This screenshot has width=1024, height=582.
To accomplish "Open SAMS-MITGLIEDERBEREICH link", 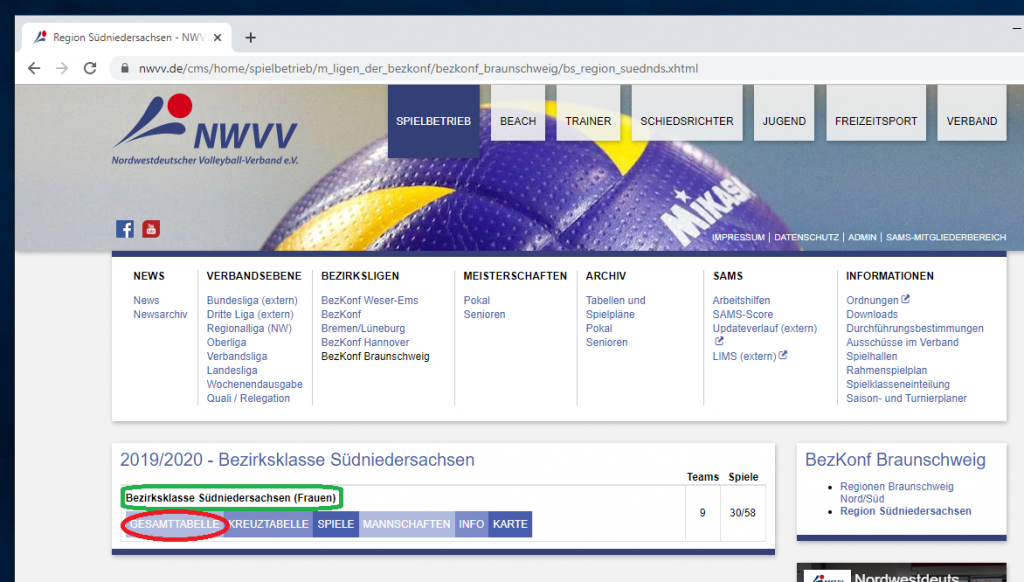I will click(x=946, y=237).
